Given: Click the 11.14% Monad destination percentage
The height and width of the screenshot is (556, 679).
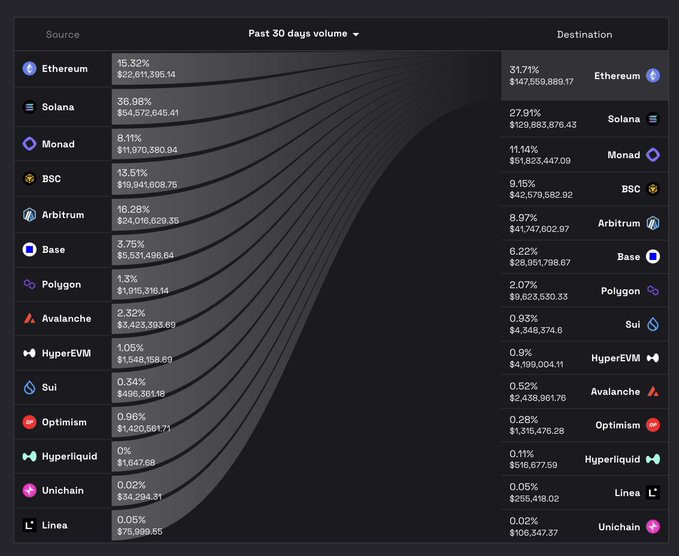Looking at the screenshot, I should 524,149.
